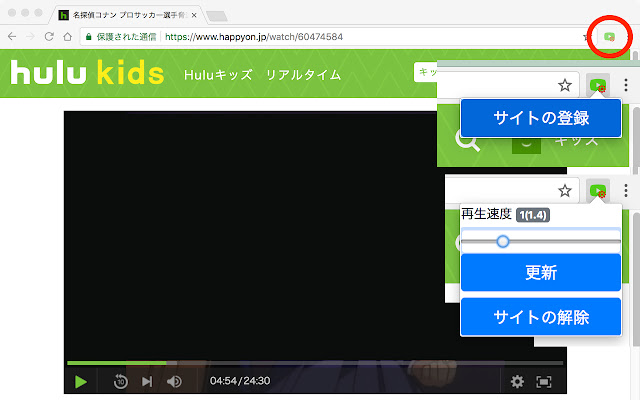Play the video with the green play button
The width and height of the screenshot is (640, 400).
pos(81,382)
